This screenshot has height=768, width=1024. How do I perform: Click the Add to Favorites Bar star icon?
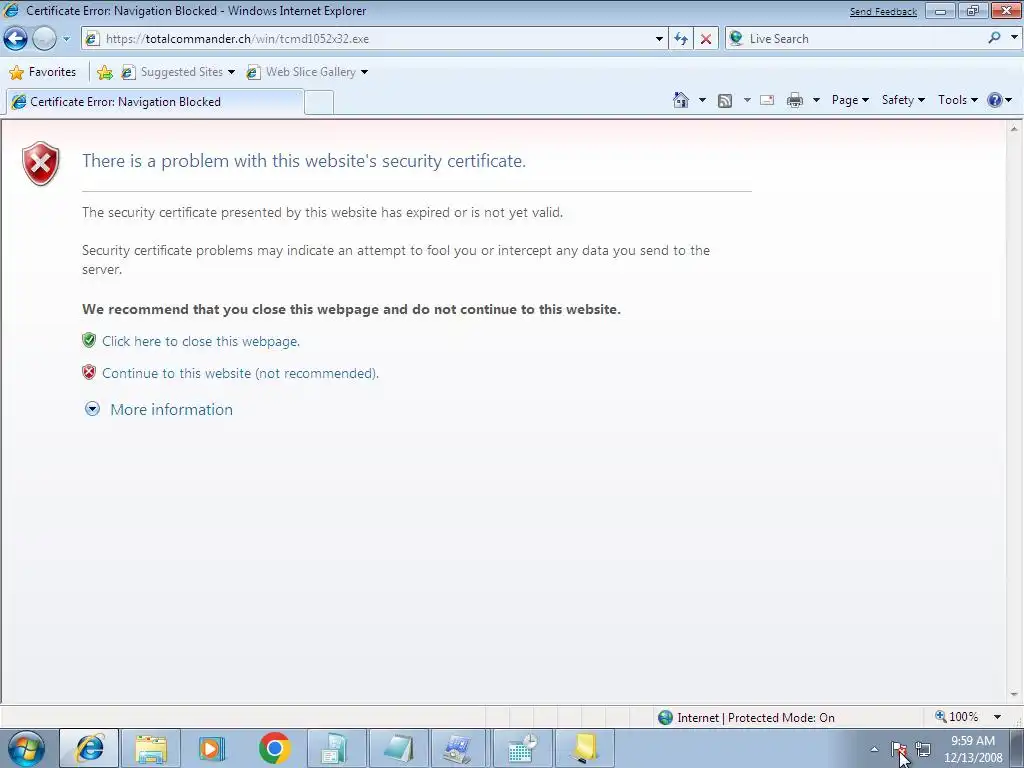104,72
